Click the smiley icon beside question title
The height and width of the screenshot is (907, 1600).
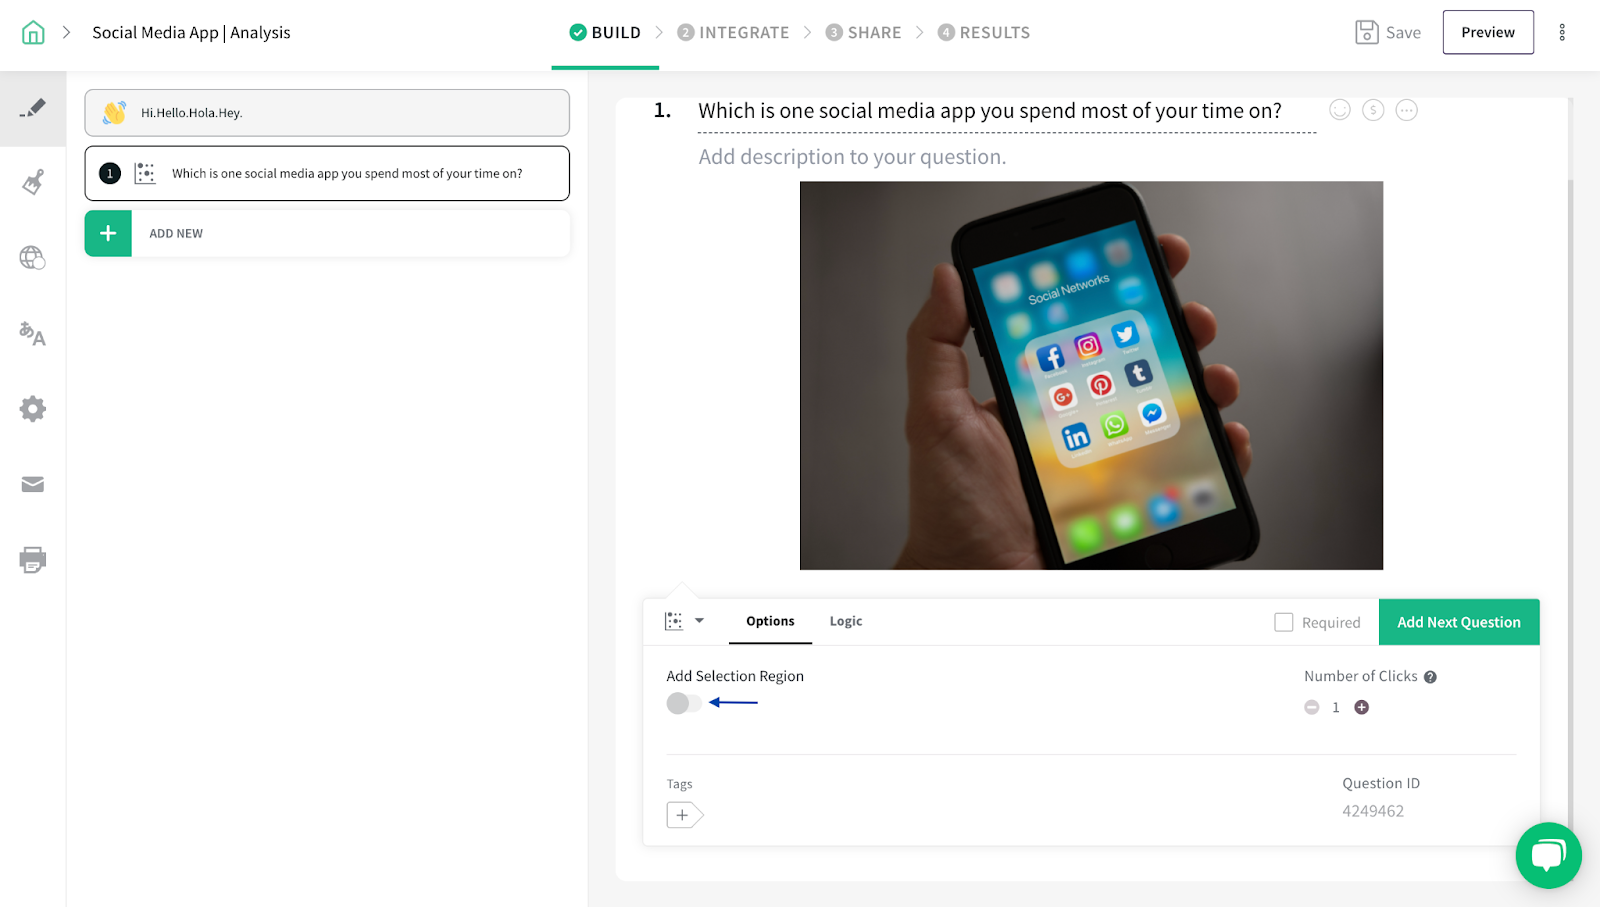pos(1340,110)
